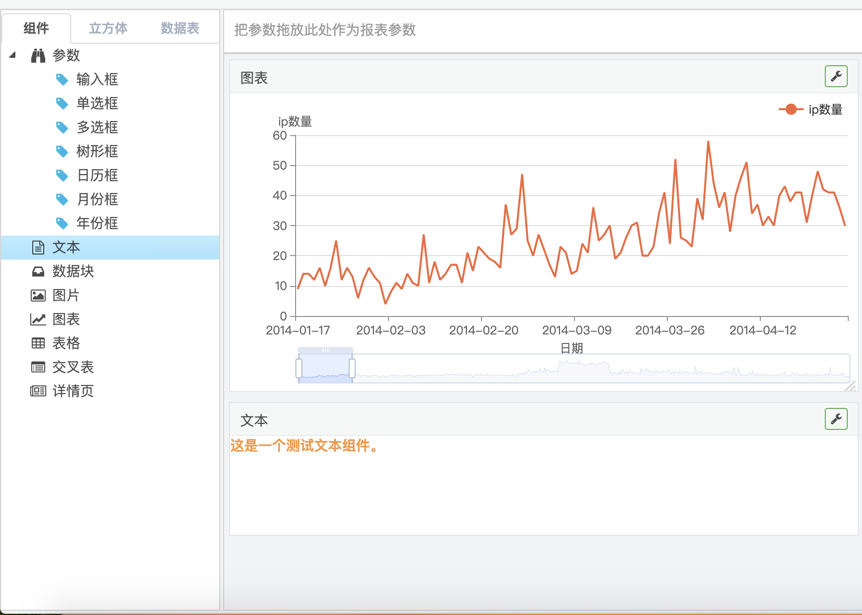Viewport: 862px width, 615px height.
Task: Open the wrench settings for 图表 panel
Action: click(x=836, y=77)
